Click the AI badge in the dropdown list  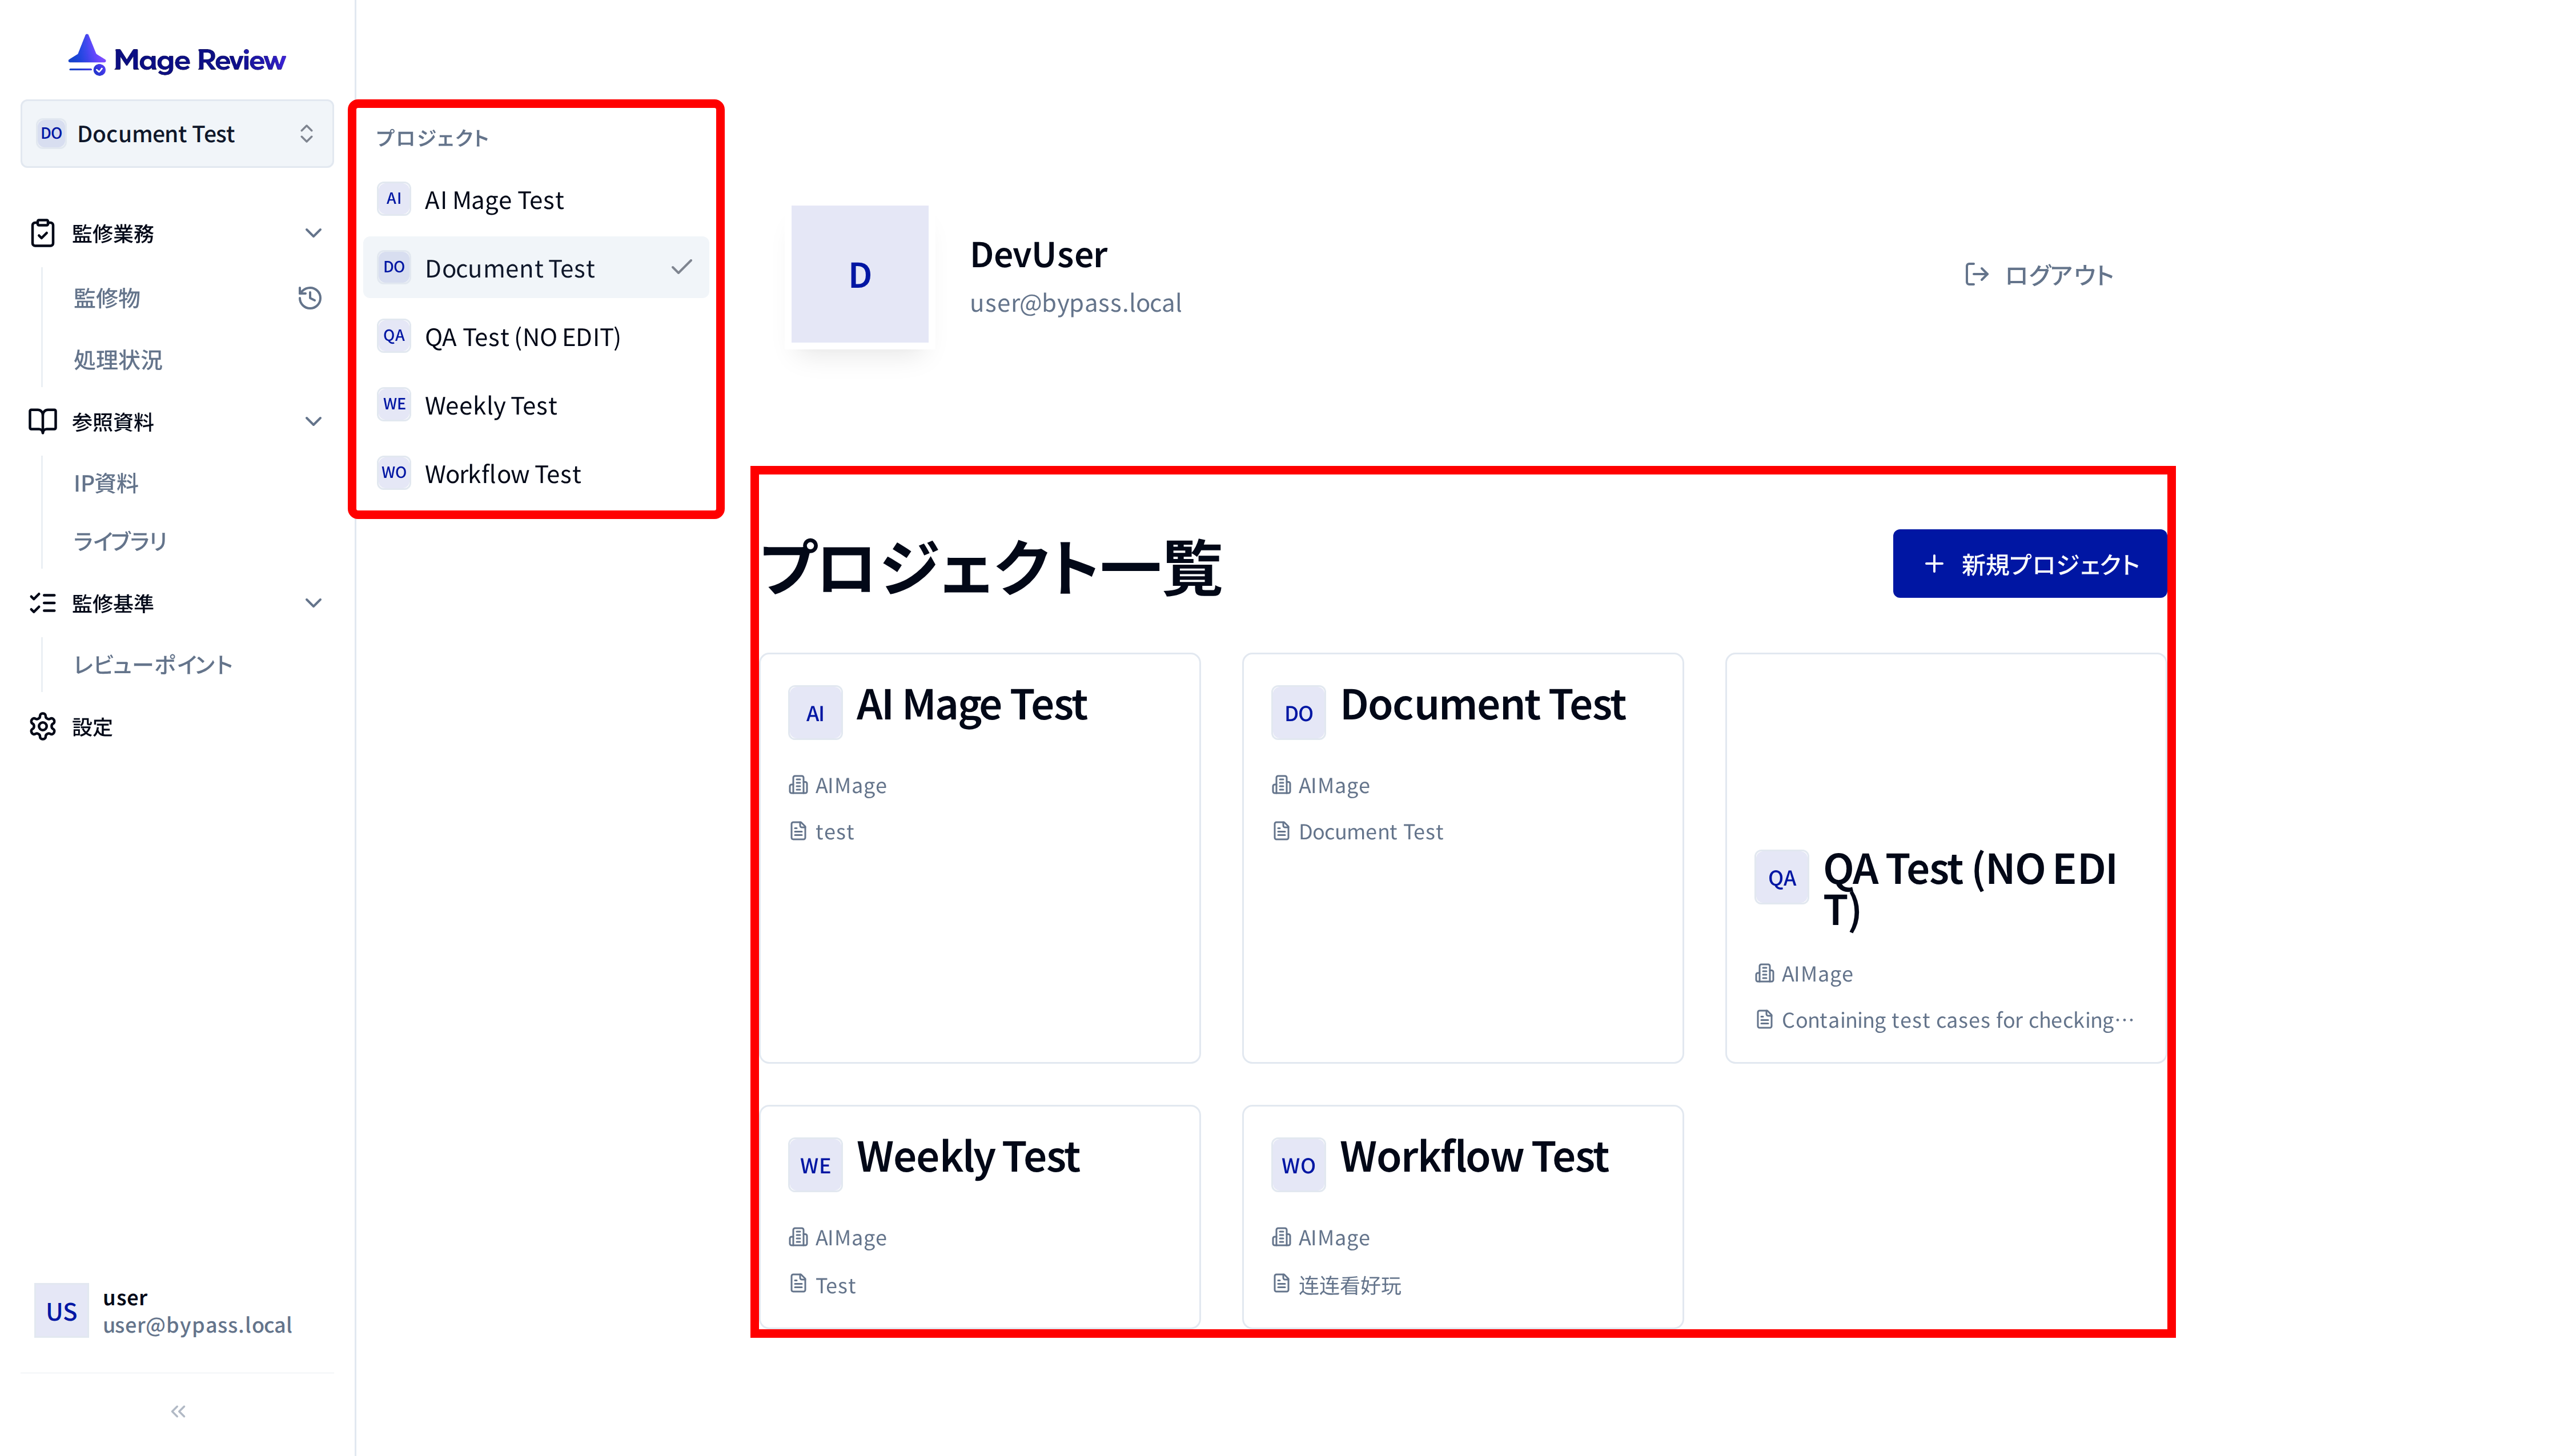point(394,199)
